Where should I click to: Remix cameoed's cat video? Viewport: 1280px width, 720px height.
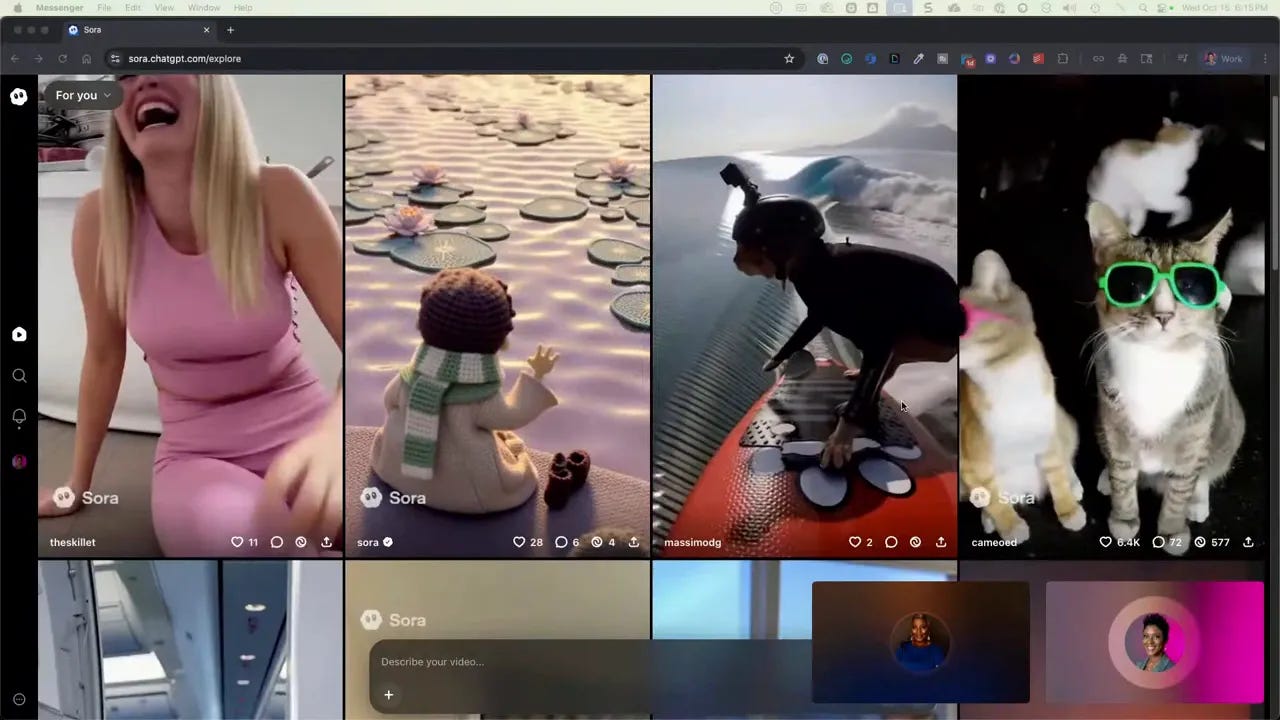click(1199, 542)
